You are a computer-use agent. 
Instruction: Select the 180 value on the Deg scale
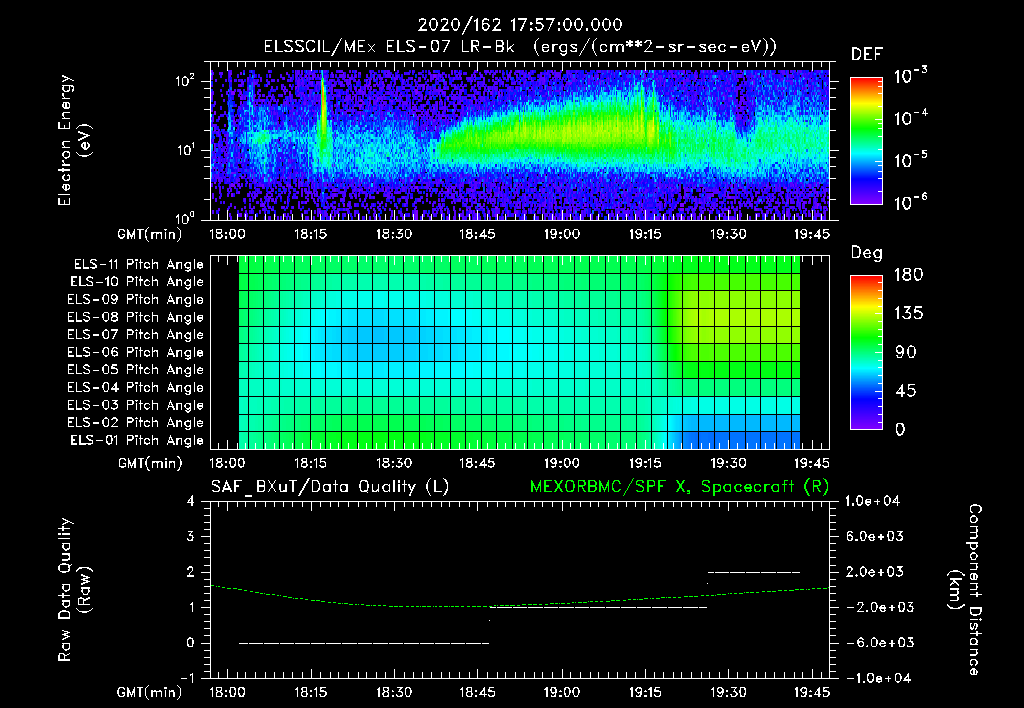[x=908, y=275]
